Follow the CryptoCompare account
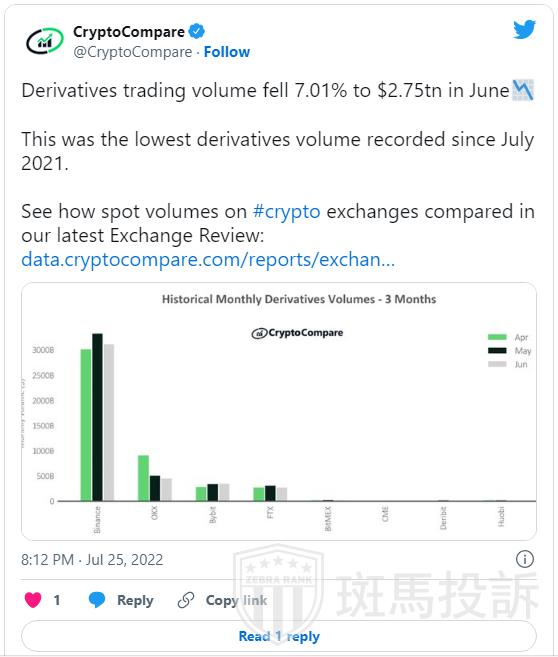Screen dimensions: 558x657 (227, 52)
